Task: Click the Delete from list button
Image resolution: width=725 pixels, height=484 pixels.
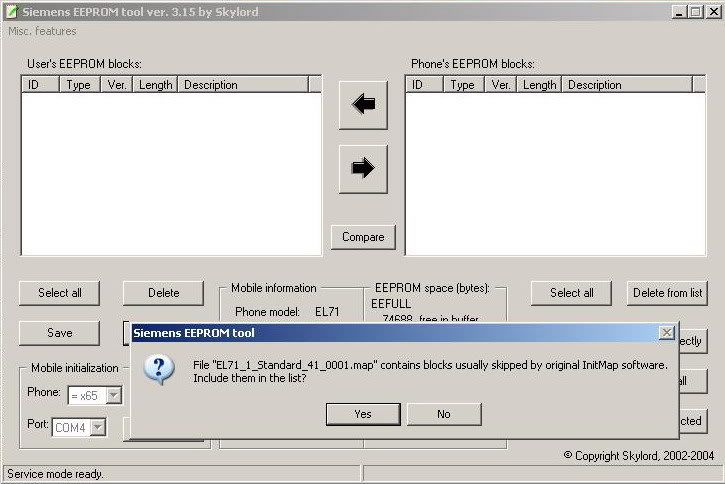Action: pyautogui.click(x=667, y=293)
